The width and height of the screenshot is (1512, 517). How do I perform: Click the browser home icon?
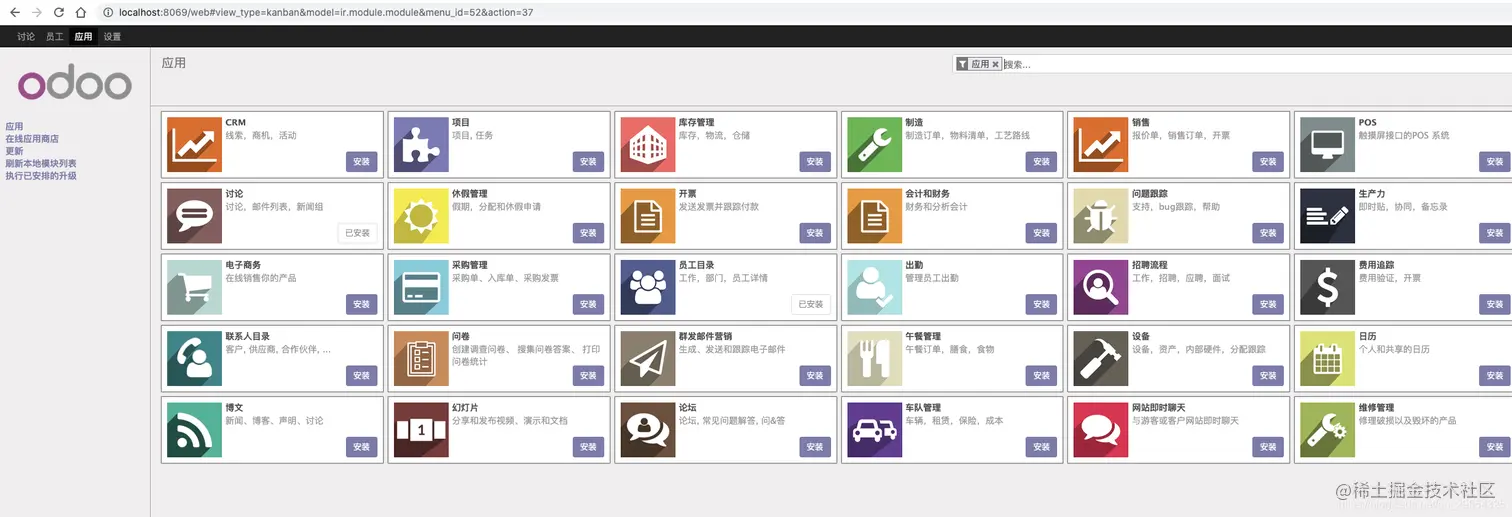(81, 12)
